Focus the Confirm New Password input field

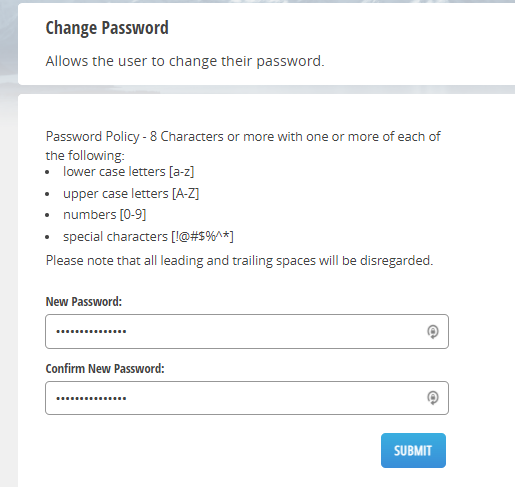pyautogui.click(x=247, y=398)
